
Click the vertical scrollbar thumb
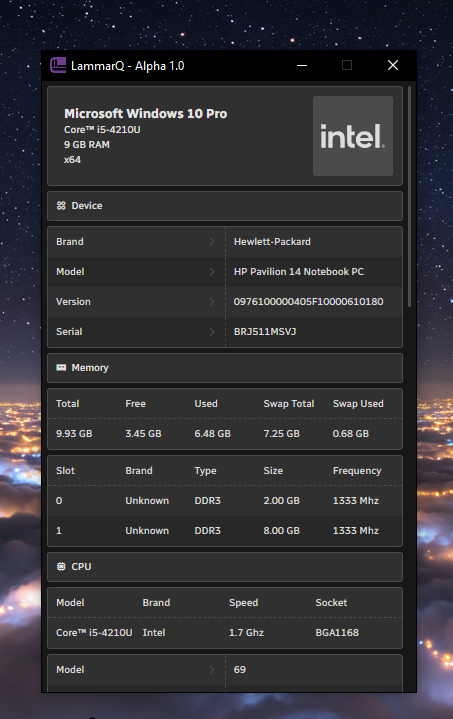coord(409,196)
